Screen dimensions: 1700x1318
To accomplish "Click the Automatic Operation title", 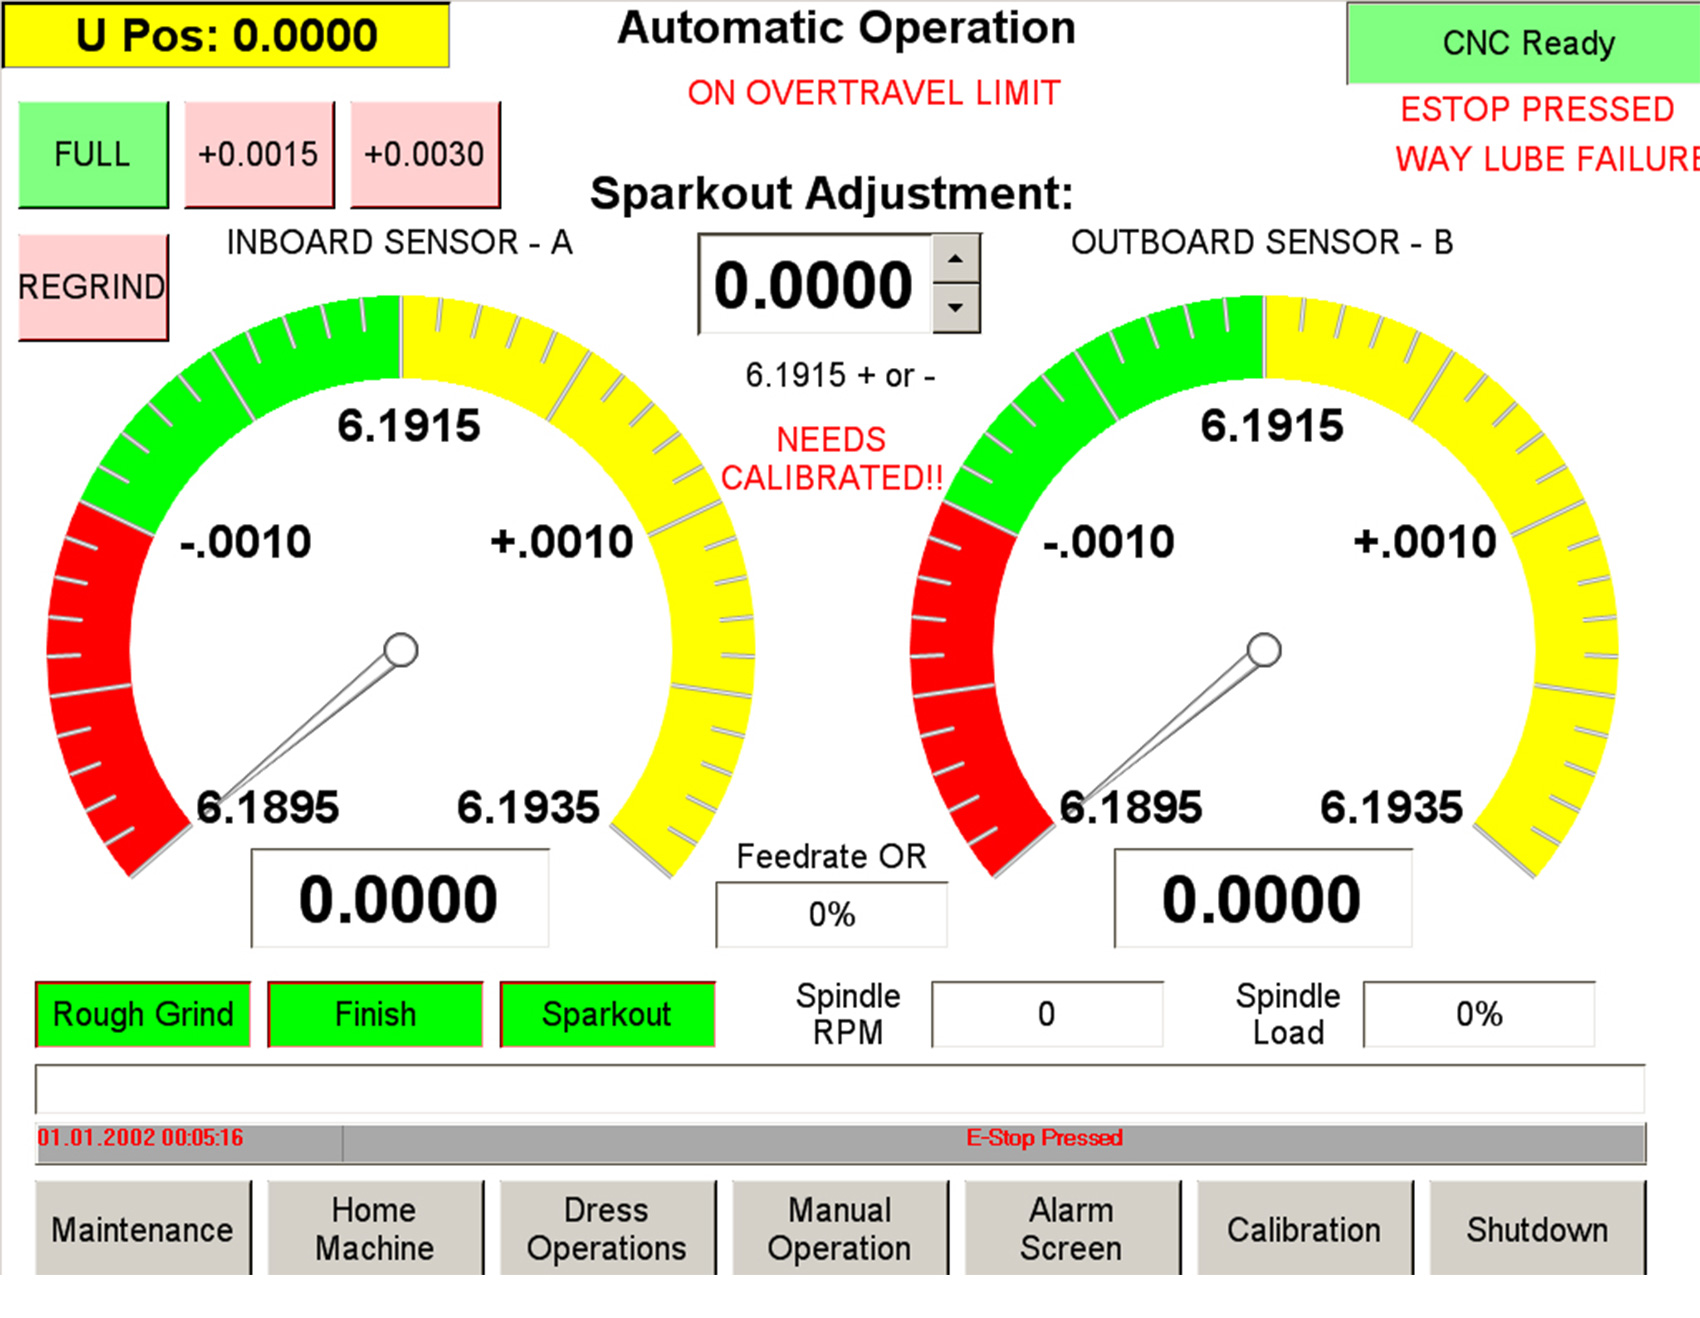I will coord(846,28).
